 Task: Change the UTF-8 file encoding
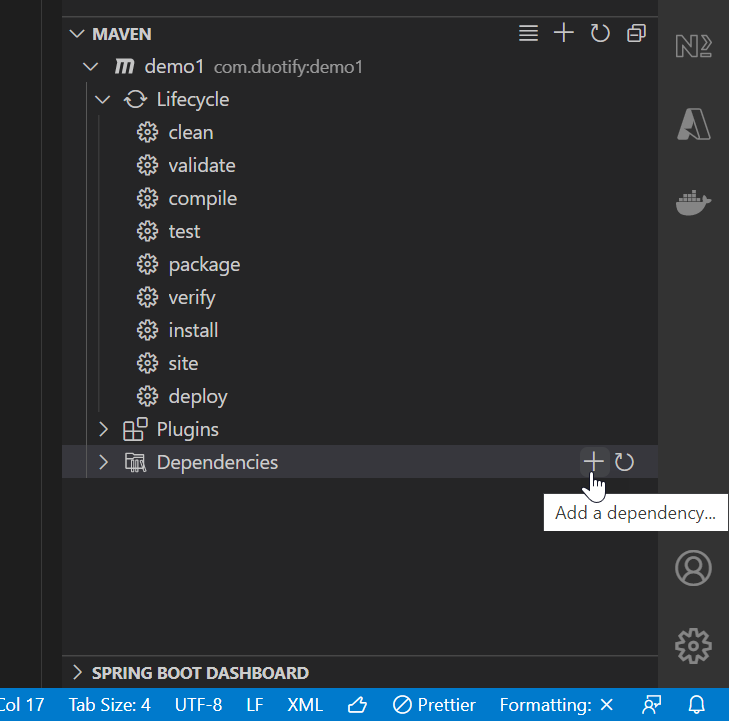pyautogui.click(x=199, y=705)
